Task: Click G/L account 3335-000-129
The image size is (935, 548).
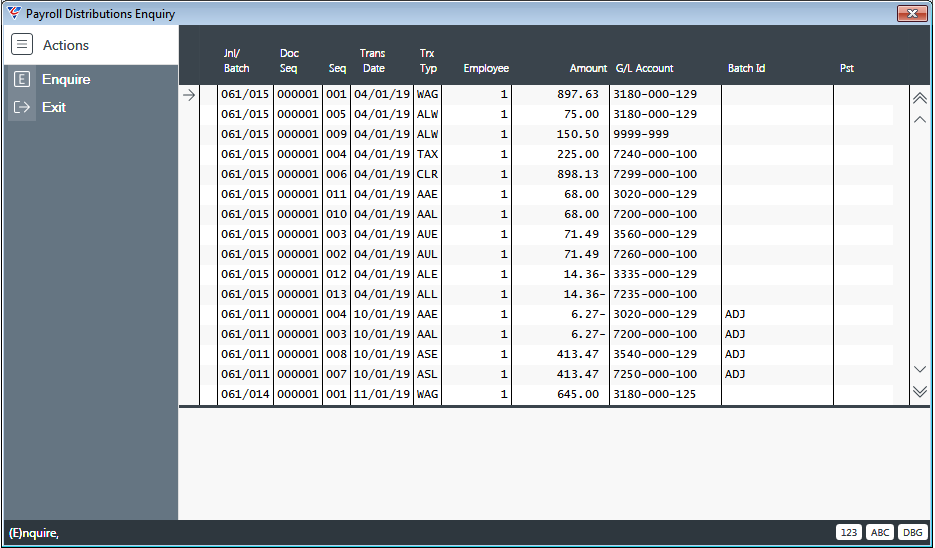Action: pyautogui.click(x=655, y=274)
